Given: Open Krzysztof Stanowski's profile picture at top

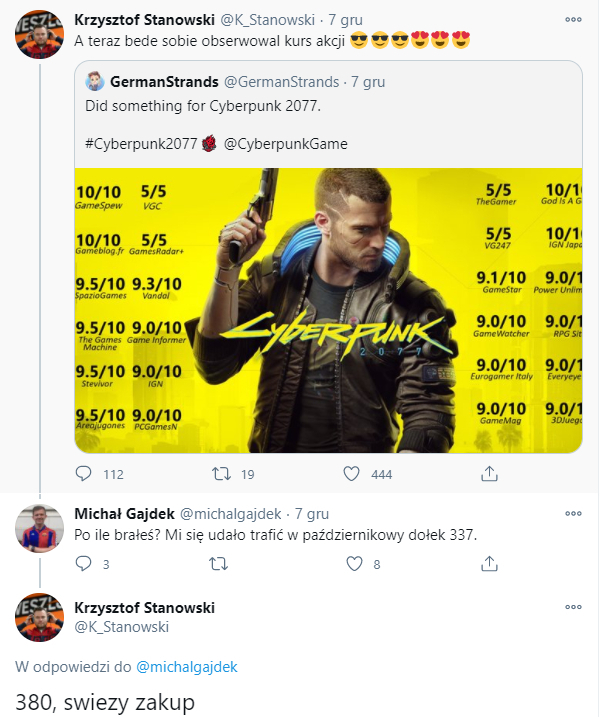Looking at the screenshot, I should click(x=40, y=37).
